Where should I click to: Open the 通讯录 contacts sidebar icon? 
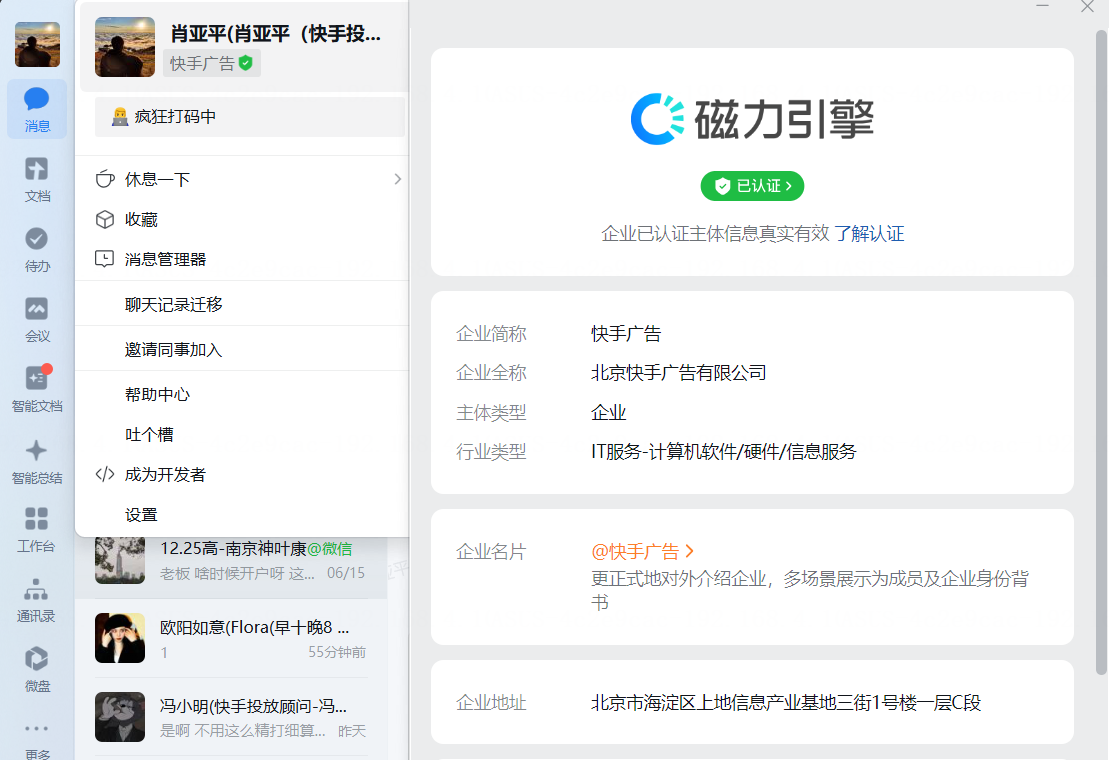point(37,600)
